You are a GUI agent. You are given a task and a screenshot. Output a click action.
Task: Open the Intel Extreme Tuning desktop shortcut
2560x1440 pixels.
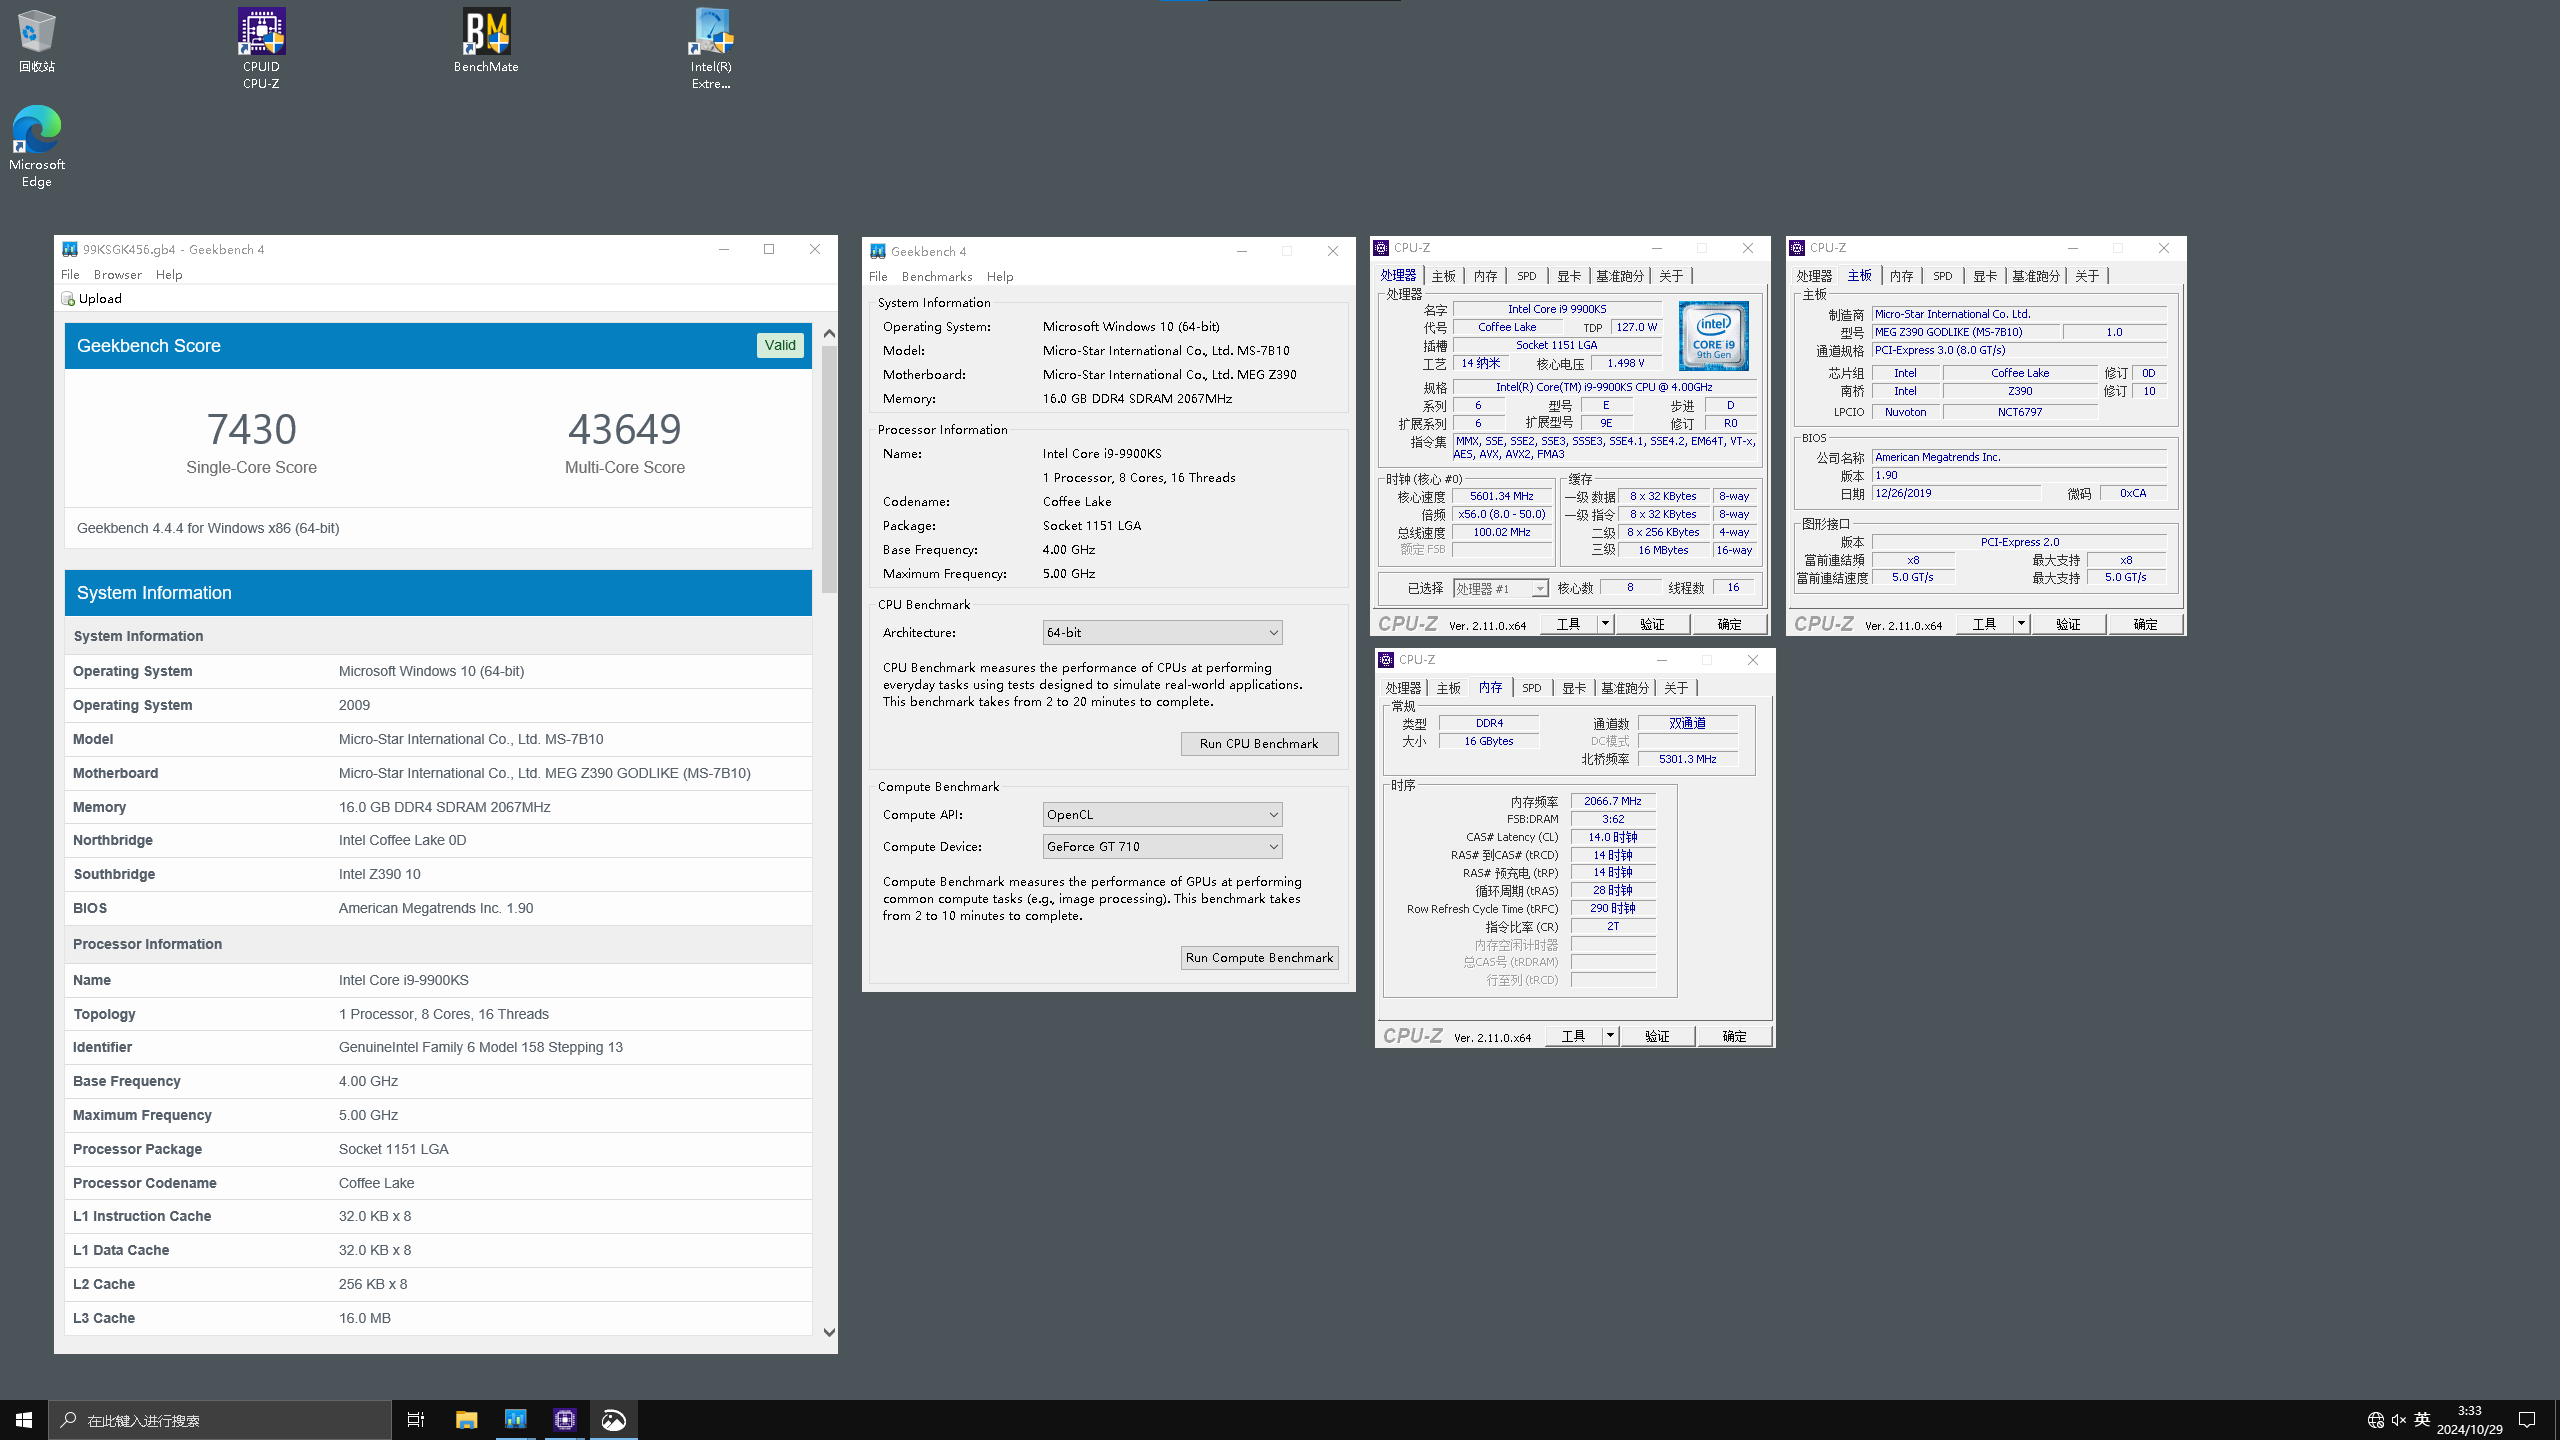(x=711, y=48)
